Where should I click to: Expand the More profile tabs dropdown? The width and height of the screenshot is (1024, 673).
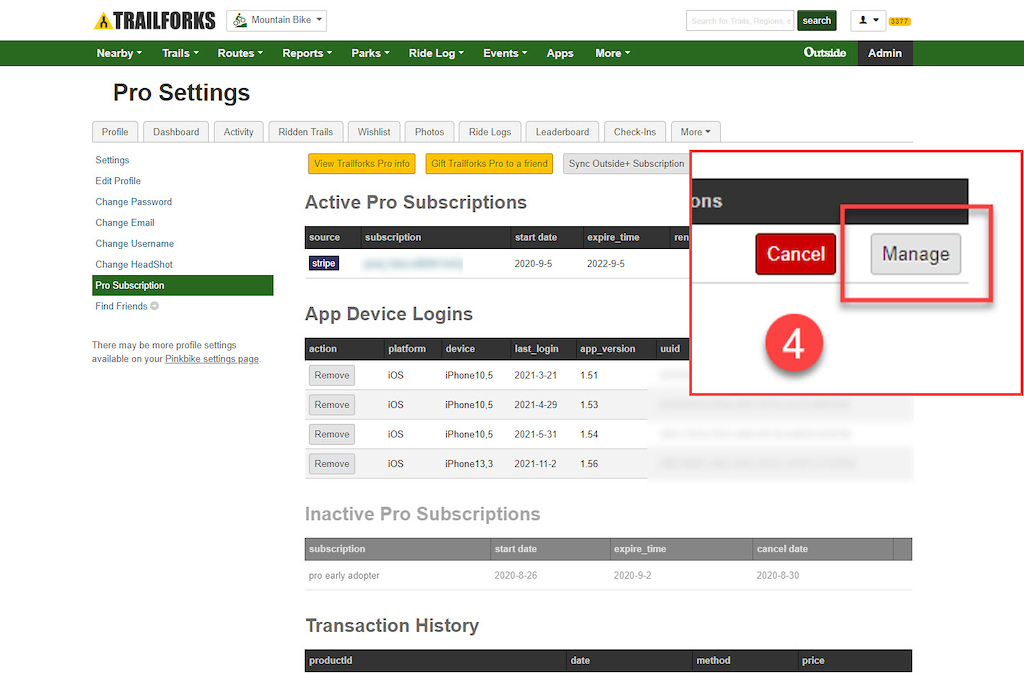(x=696, y=132)
